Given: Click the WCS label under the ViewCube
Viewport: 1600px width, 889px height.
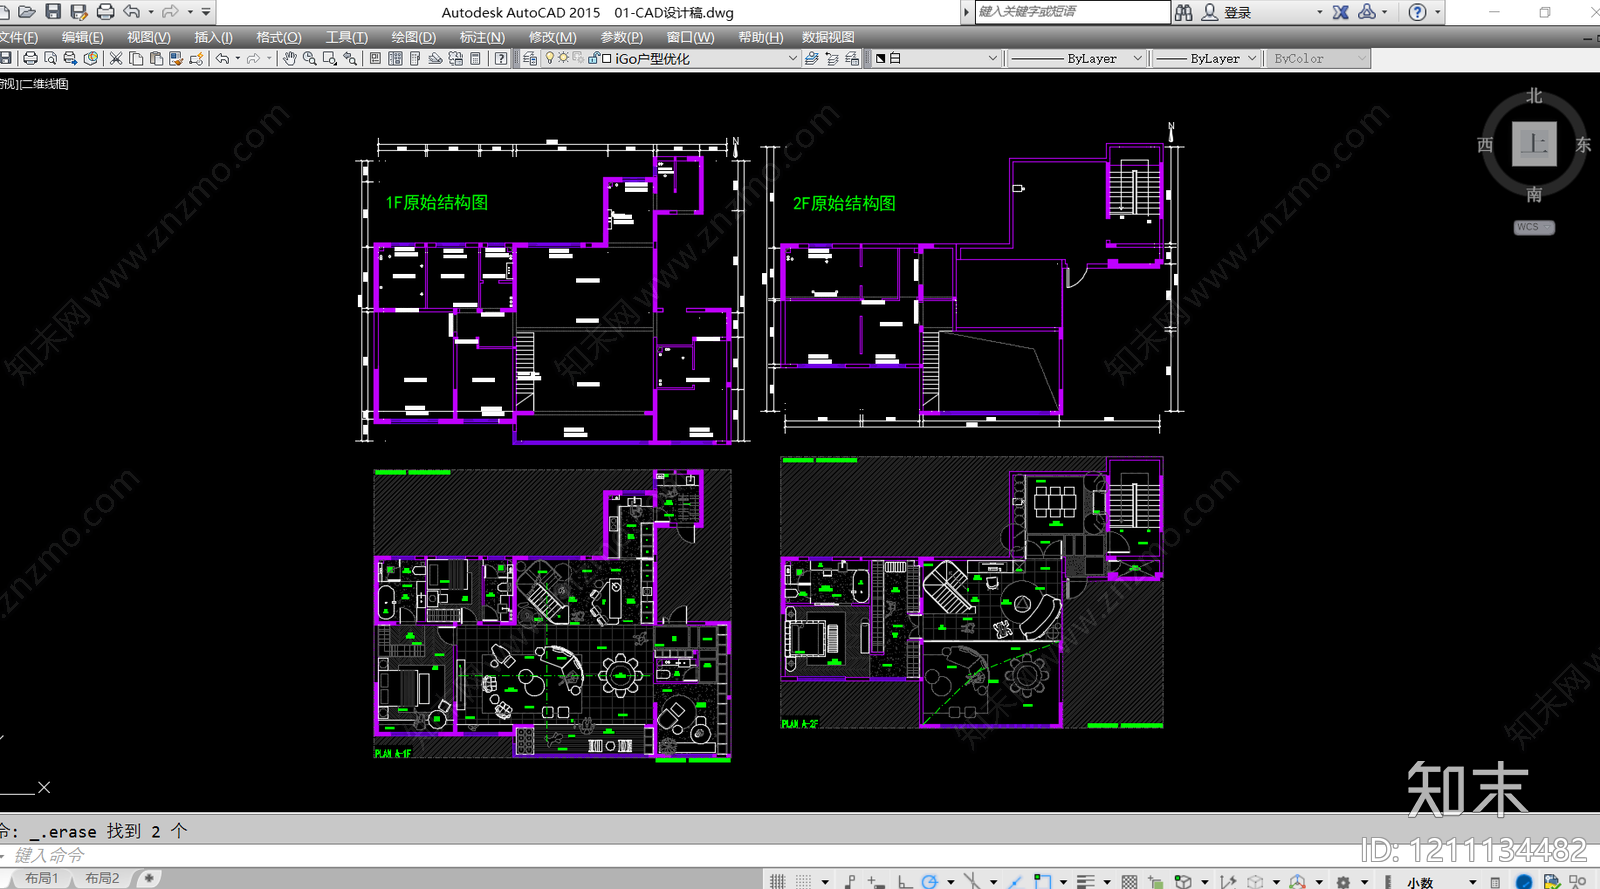Looking at the screenshot, I should click(x=1534, y=227).
